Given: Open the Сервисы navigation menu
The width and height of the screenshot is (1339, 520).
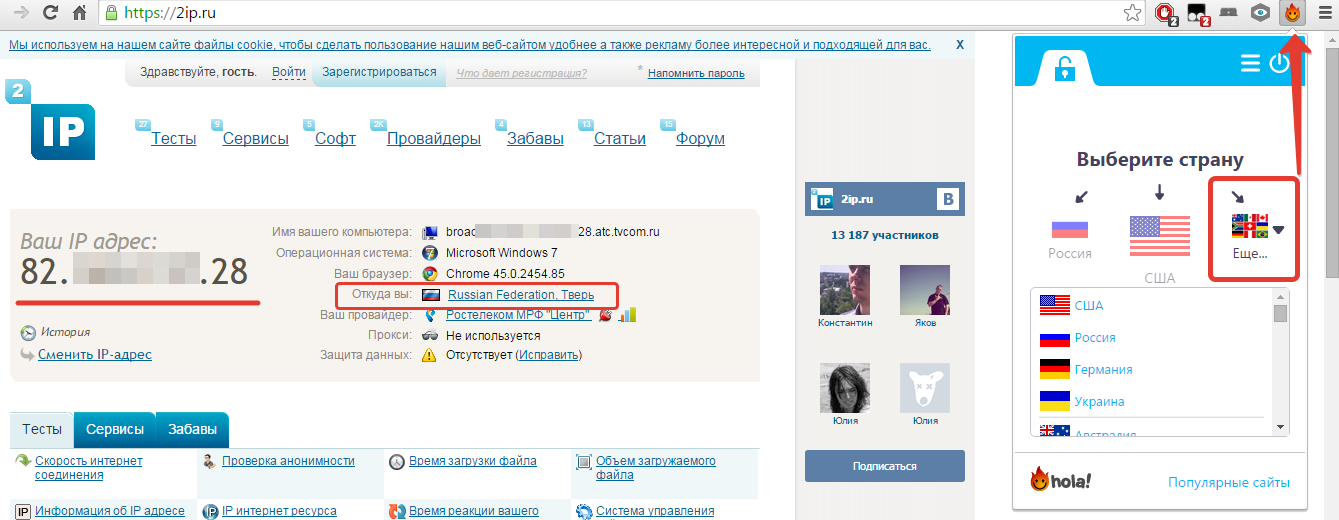Looking at the screenshot, I should 256,139.
